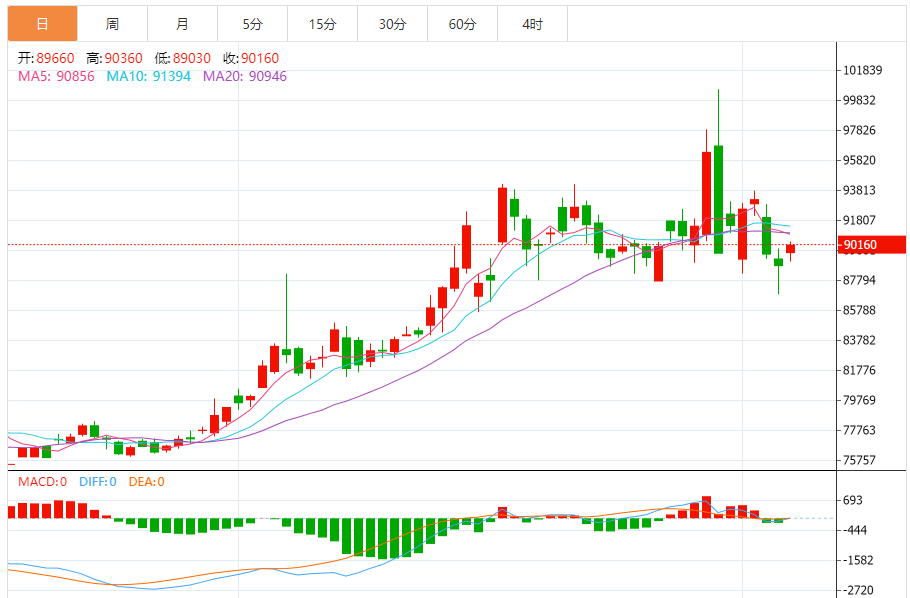Show the 30分 interval chart
This screenshot has height=598, width=910.
pos(392,24)
